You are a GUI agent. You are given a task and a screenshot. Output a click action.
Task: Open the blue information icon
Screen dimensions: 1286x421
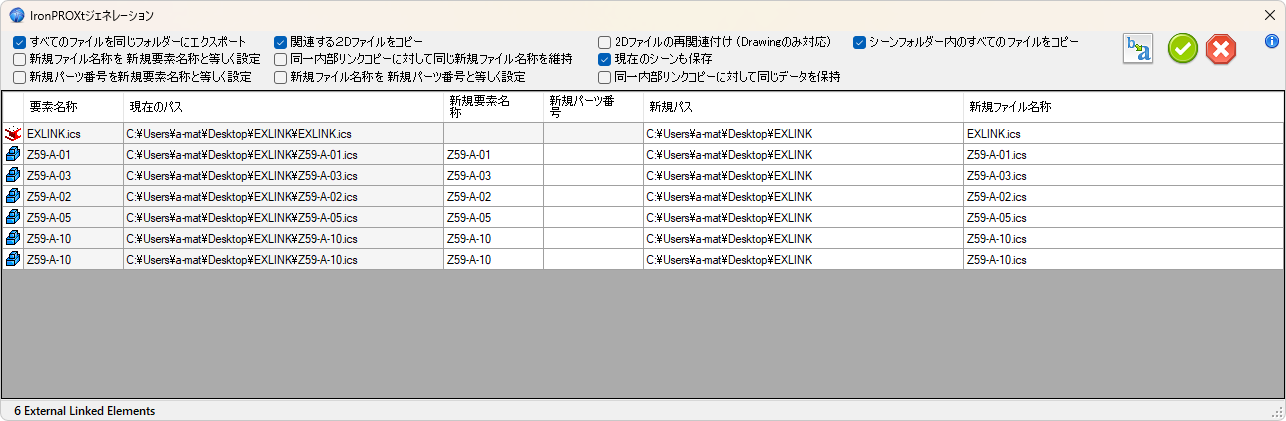pos(1272,42)
